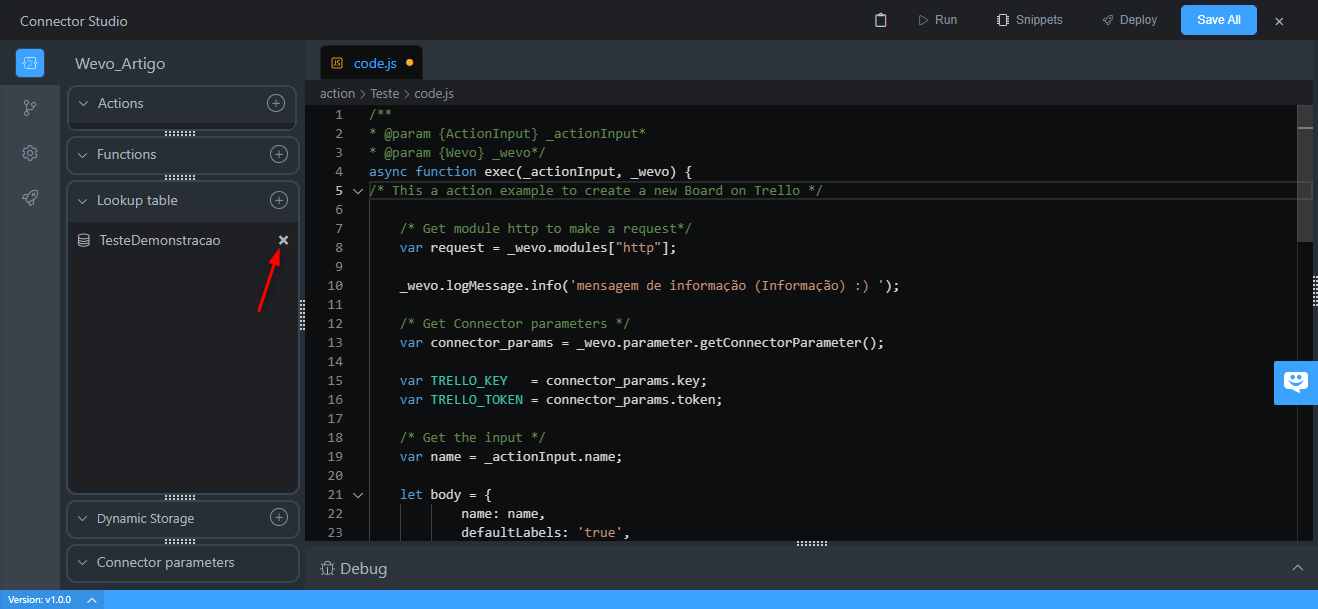Select TesteDemonstracao in the lookup table list

point(159,240)
